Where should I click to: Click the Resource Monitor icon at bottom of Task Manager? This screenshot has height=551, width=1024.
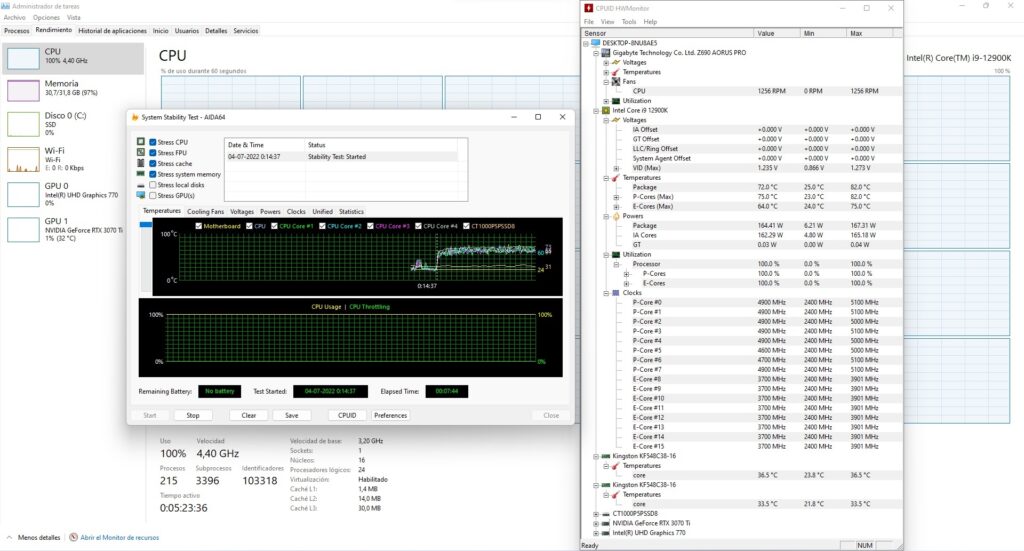coord(73,538)
